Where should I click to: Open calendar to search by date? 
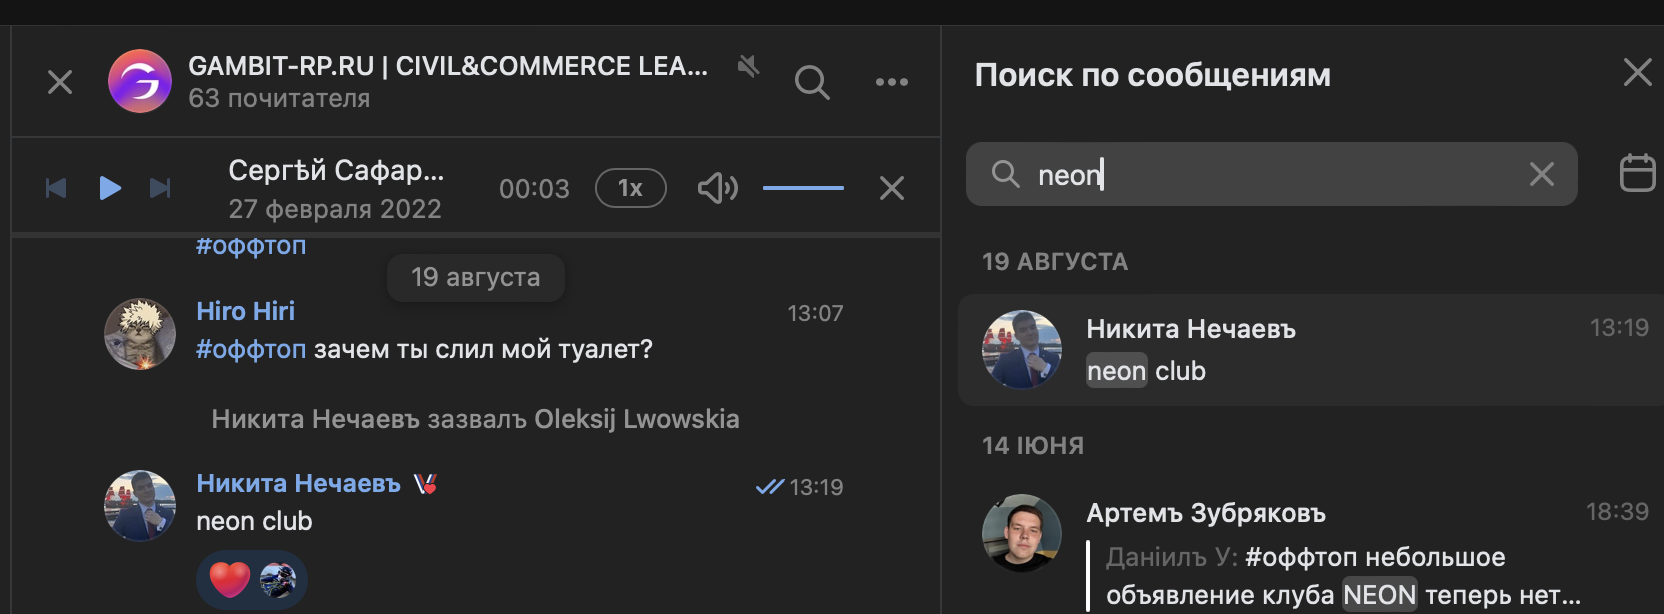(1637, 173)
